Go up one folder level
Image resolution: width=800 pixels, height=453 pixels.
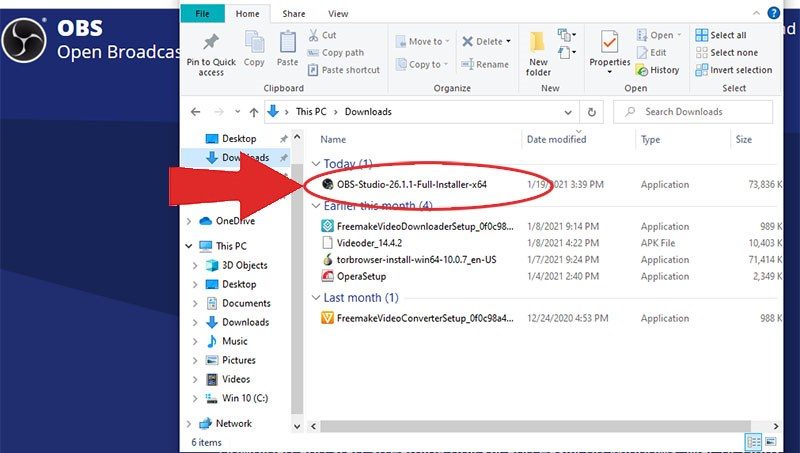point(254,112)
